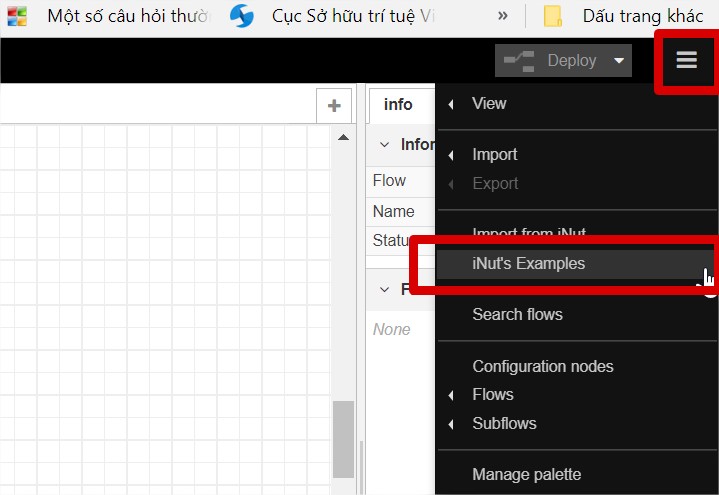Click the vertical canvas scrollbar thumb
This screenshot has width=719, height=495.
pyautogui.click(x=343, y=439)
